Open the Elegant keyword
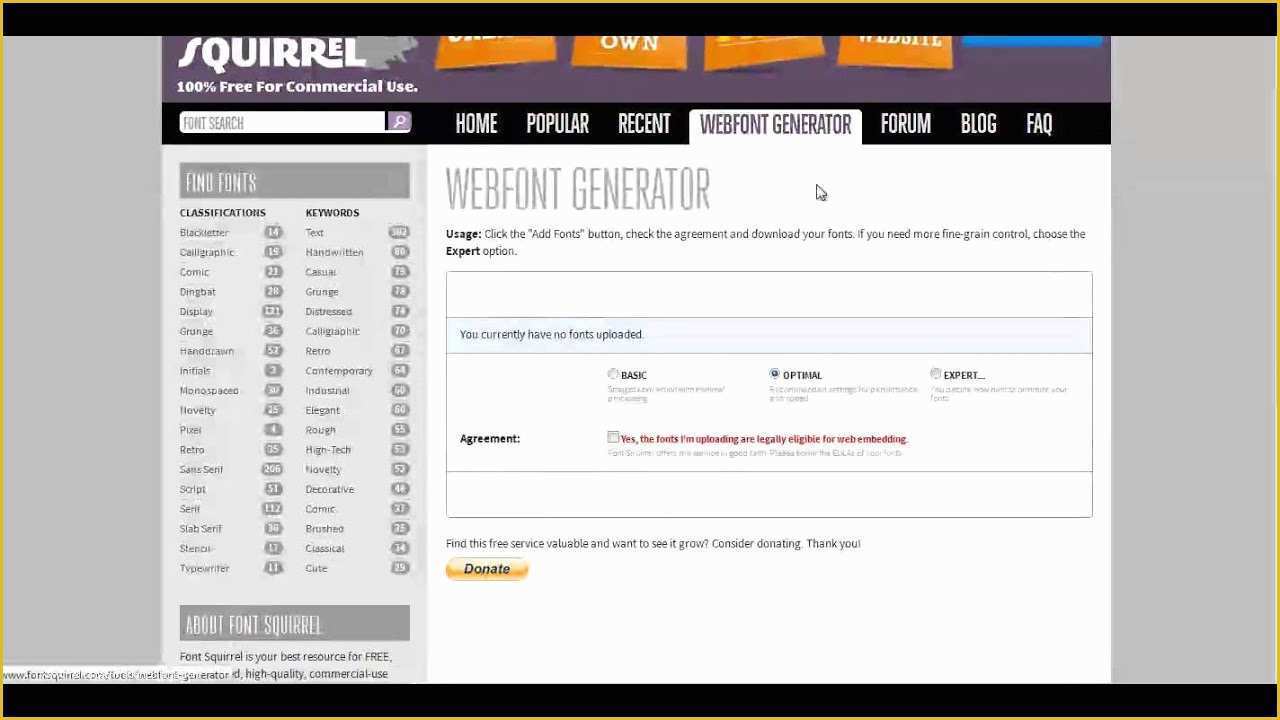Image resolution: width=1280 pixels, height=720 pixels. pos(322,410)
